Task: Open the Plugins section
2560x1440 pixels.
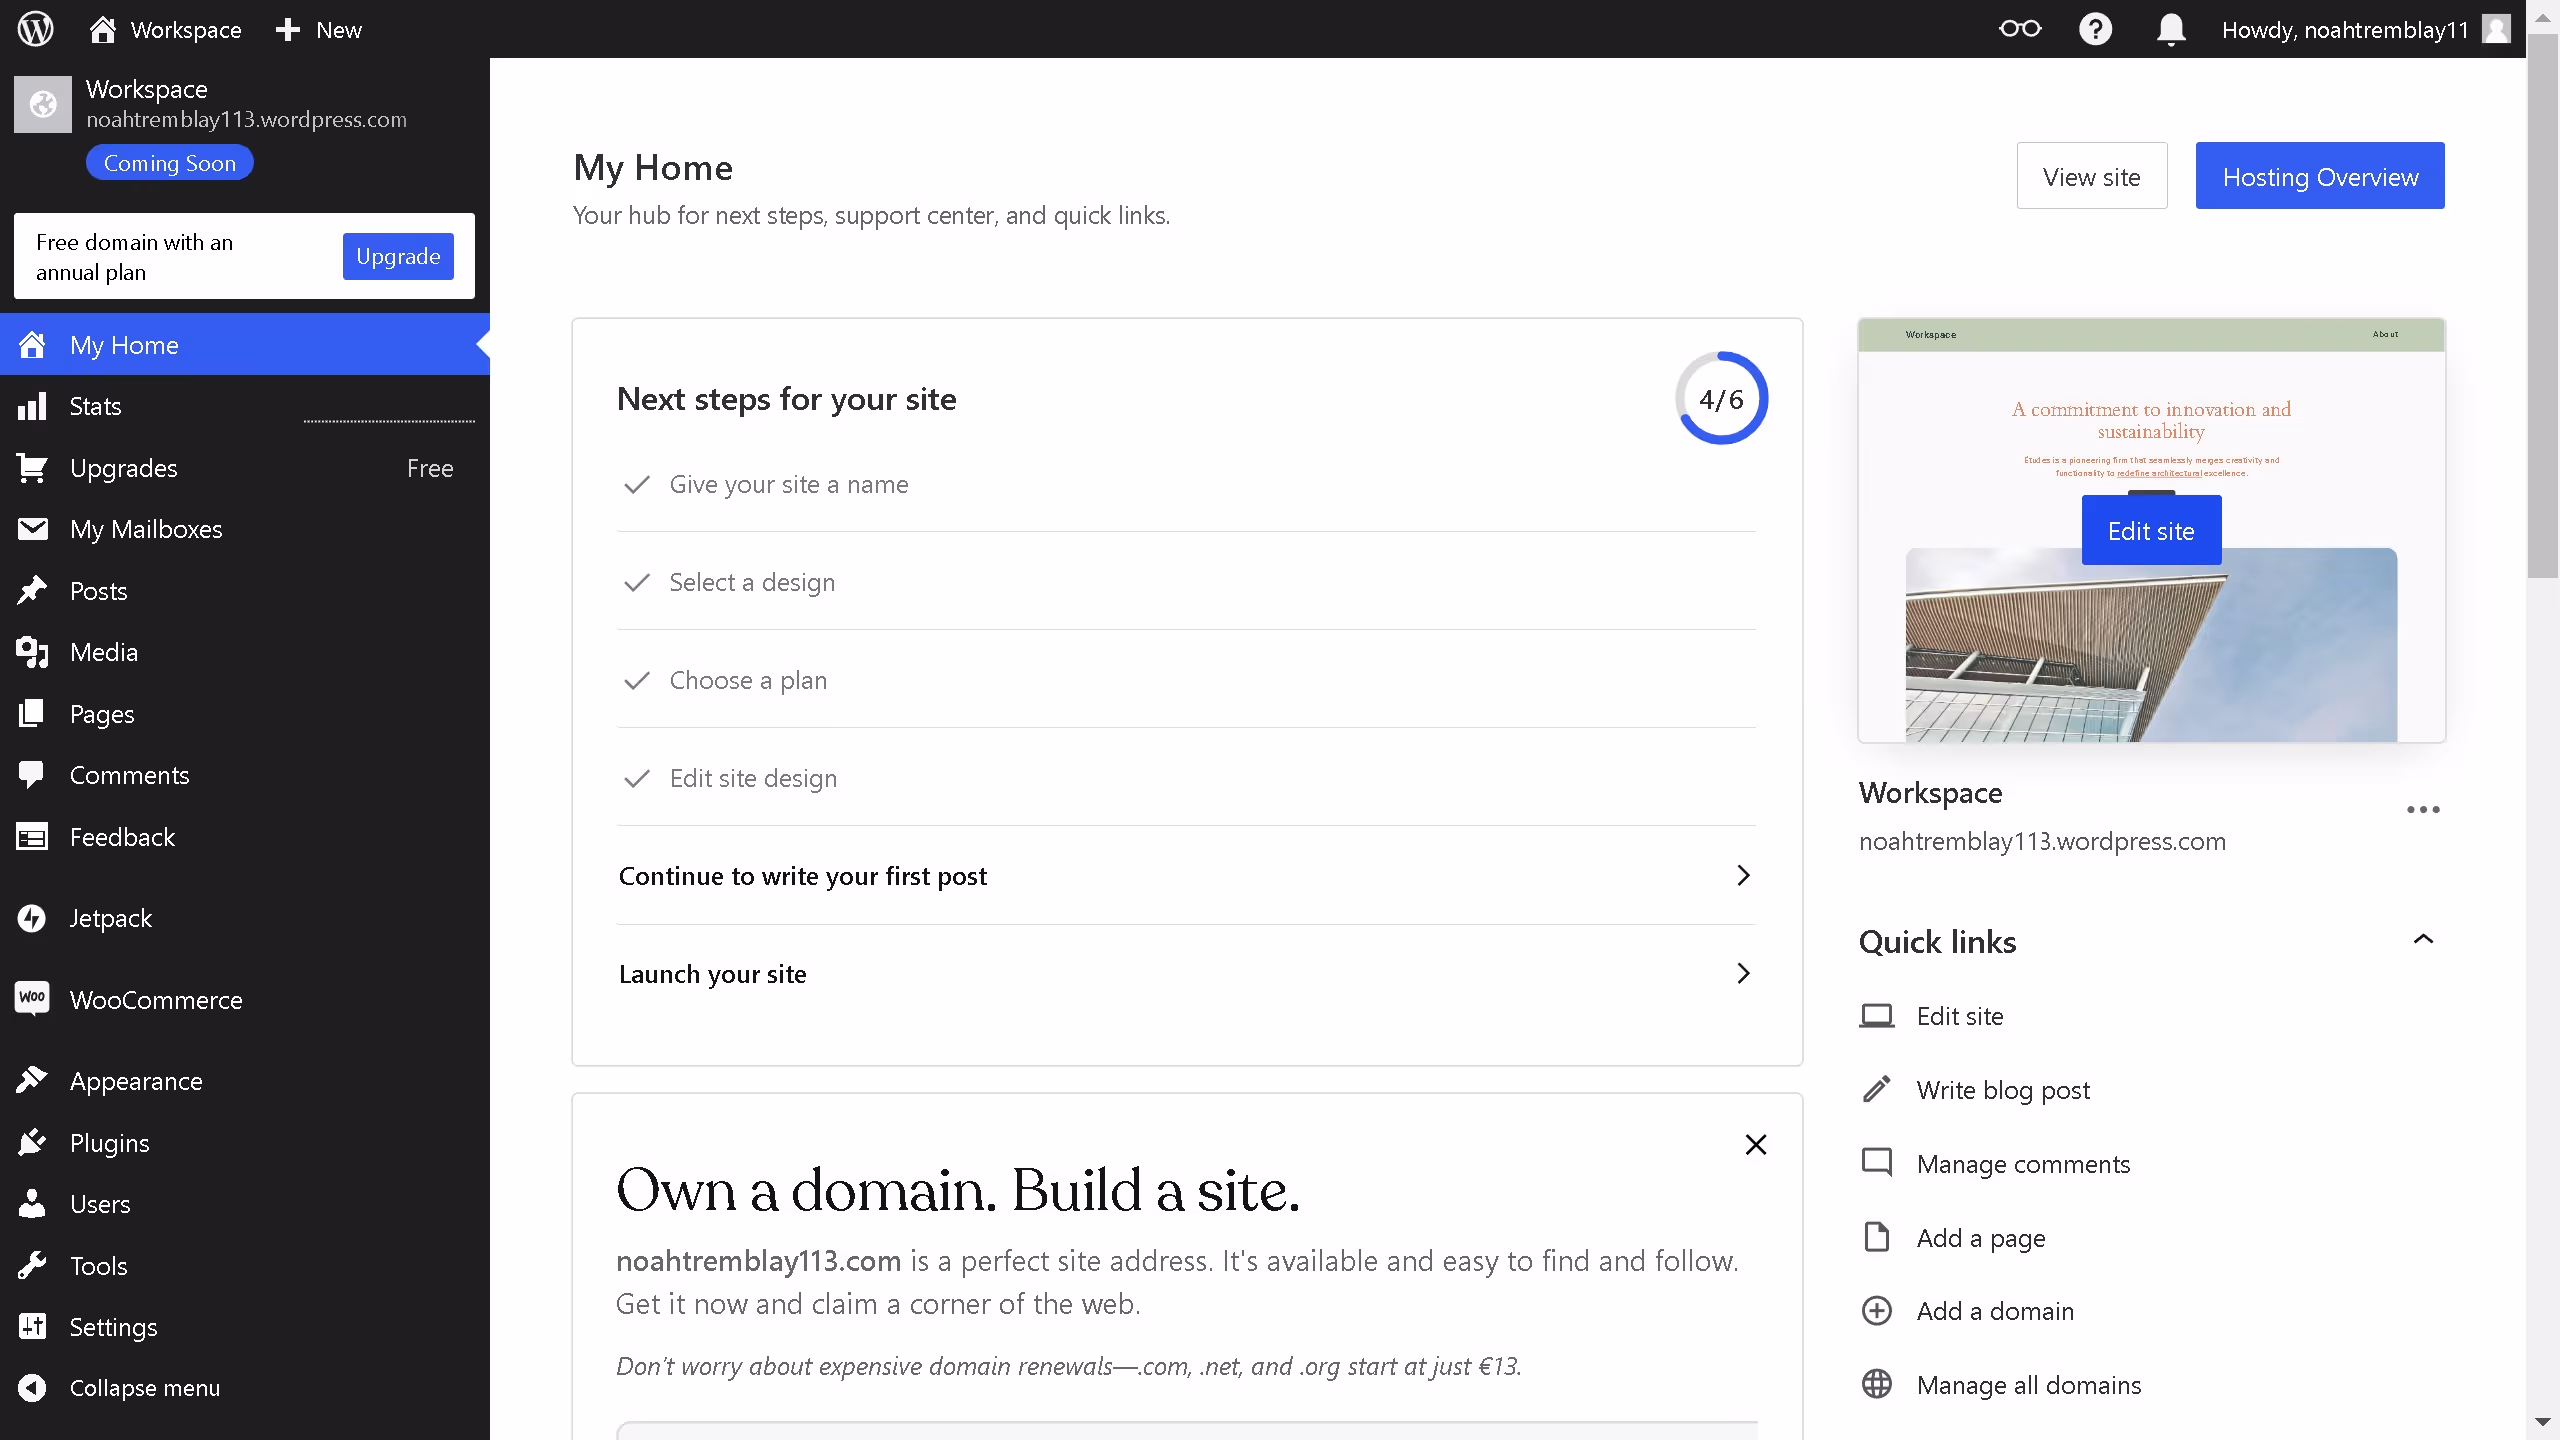Action: click(x=111, y=1142)
